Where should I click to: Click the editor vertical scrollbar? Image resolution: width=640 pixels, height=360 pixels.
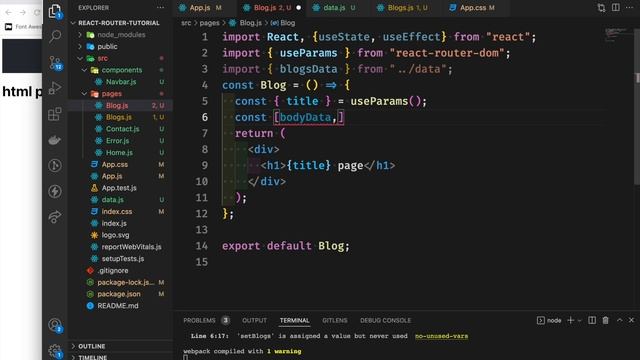coord(637,106)
